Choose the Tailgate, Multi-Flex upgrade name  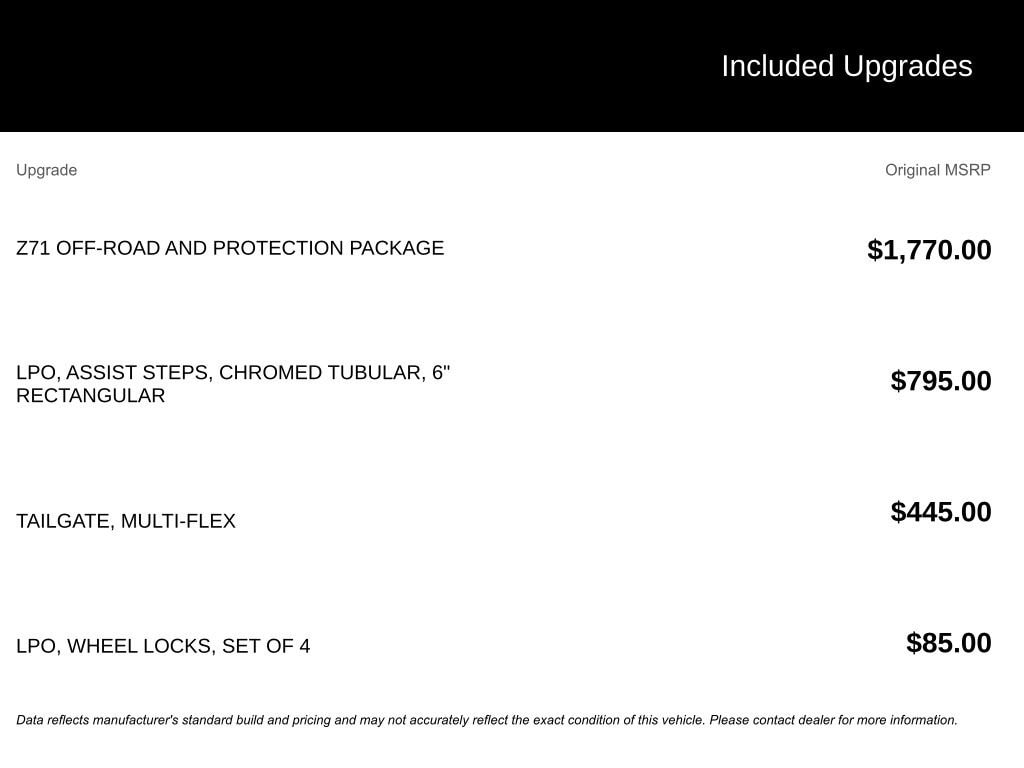click(126, 521)
